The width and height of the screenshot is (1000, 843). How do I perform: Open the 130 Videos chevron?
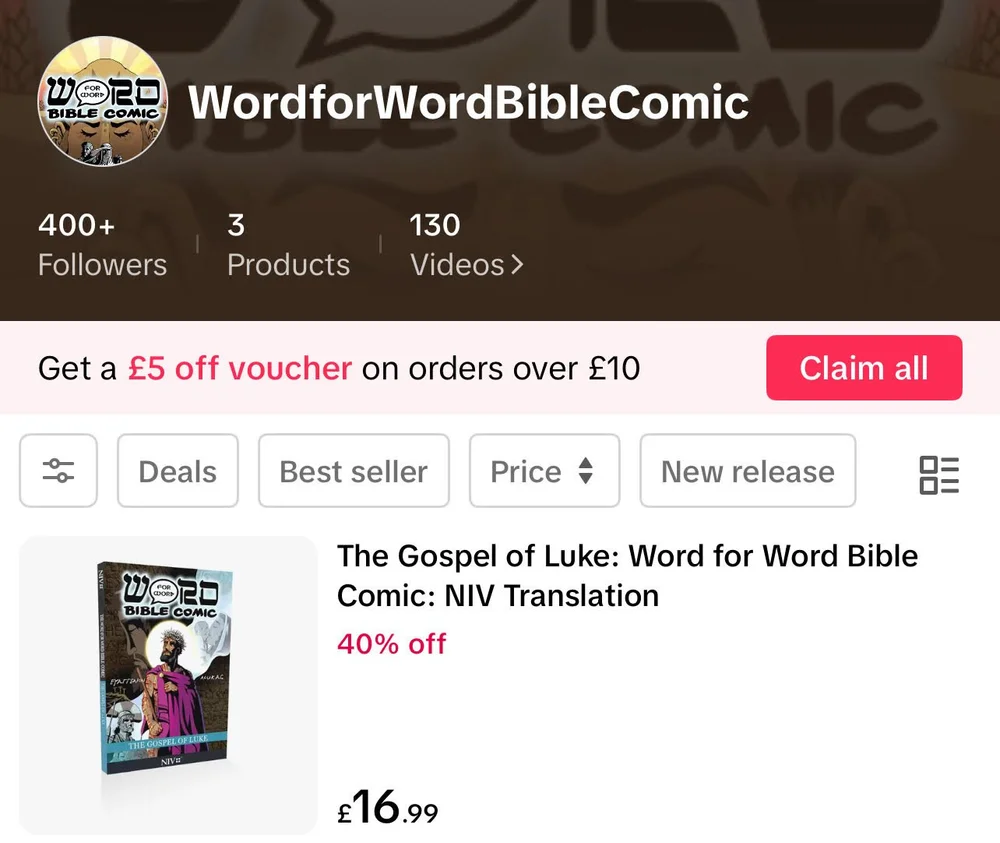coord(518,265)
